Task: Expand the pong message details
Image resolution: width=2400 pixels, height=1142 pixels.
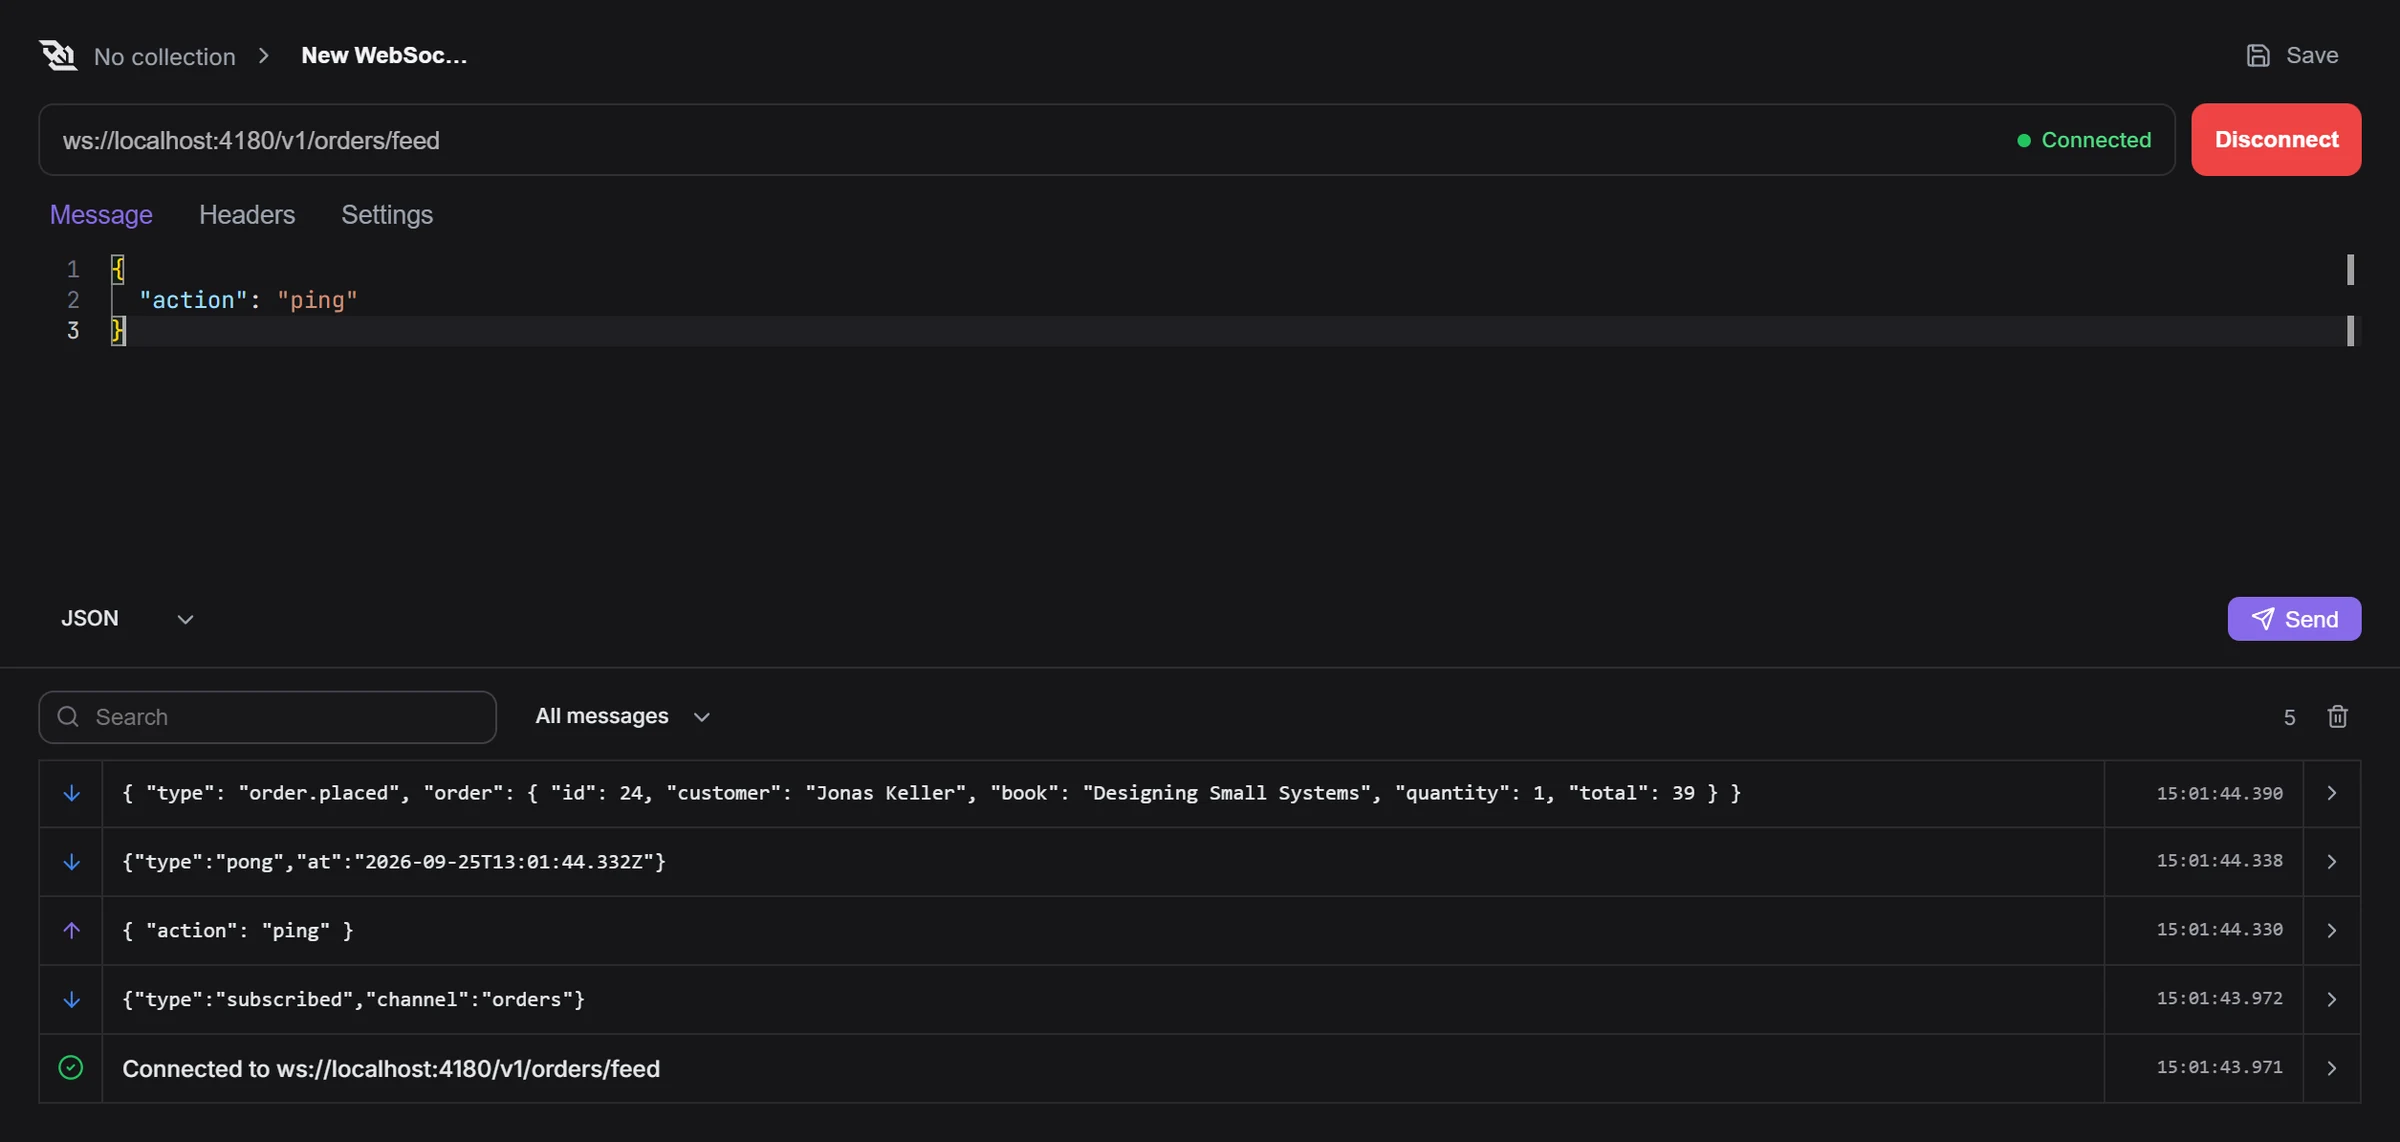Action: click(x=2331, y=861)
